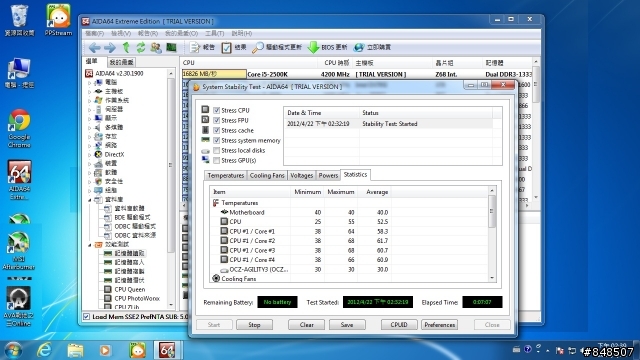Screen dimensions: 640x360
Task: Click the Windows Start orb
Action: tap(13, 350)
